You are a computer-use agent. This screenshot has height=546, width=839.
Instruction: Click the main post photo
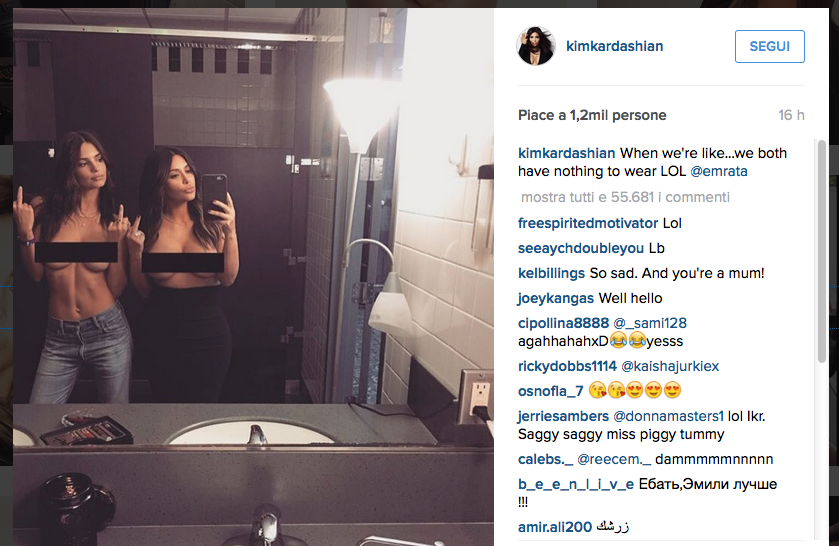pyautogui.click(x=253, y=277)
